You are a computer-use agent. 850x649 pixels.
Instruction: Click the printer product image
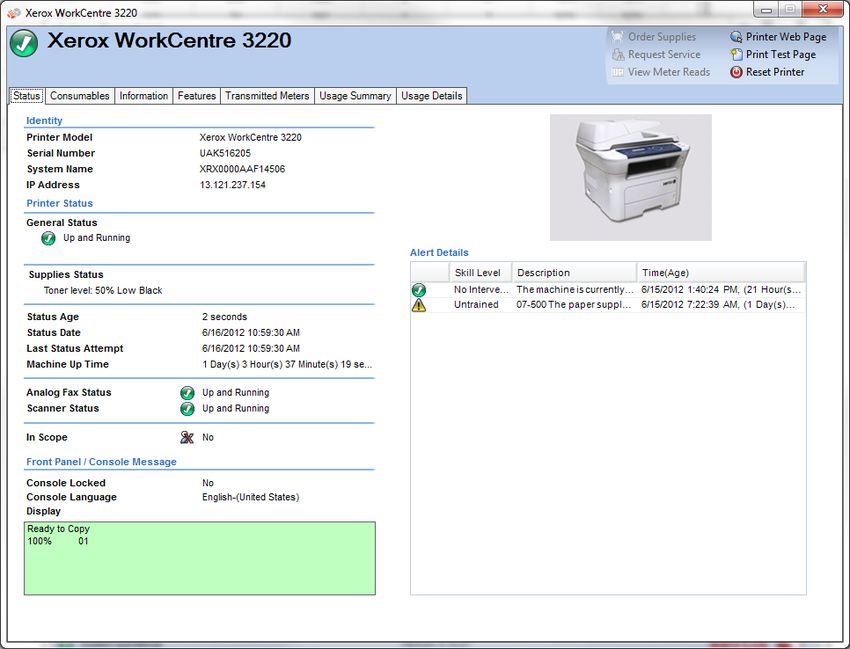pyautogui.click(x=630, y=177)
